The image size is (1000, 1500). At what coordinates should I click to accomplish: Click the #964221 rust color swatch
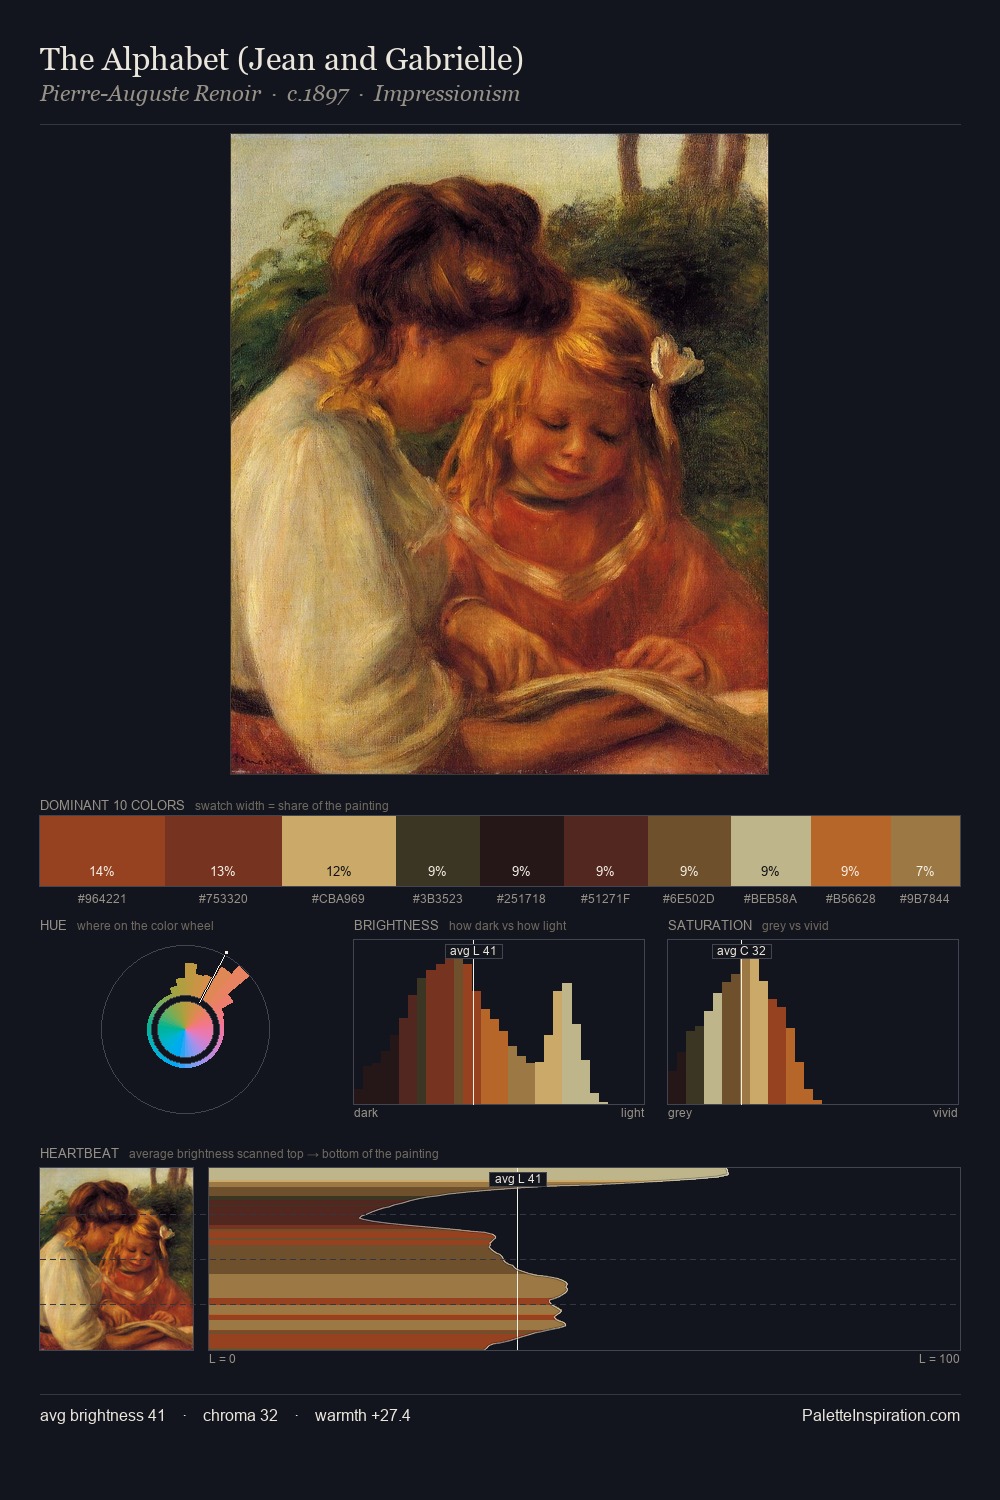point(102,851)
